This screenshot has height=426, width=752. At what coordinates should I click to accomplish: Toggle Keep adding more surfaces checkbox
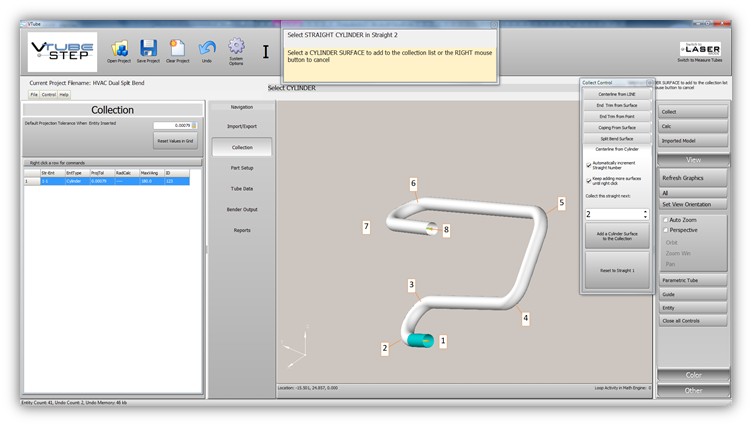point(587,181)
